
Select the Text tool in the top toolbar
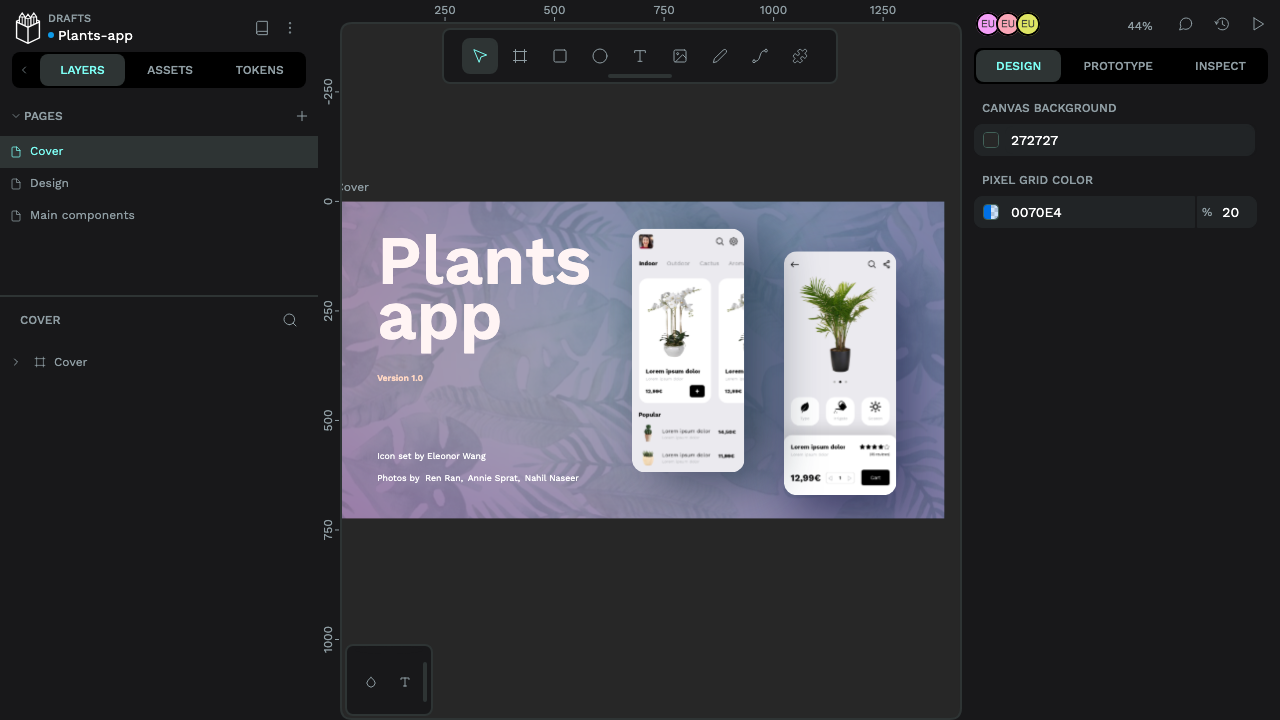pyautogui.click(x=640, y=56)
